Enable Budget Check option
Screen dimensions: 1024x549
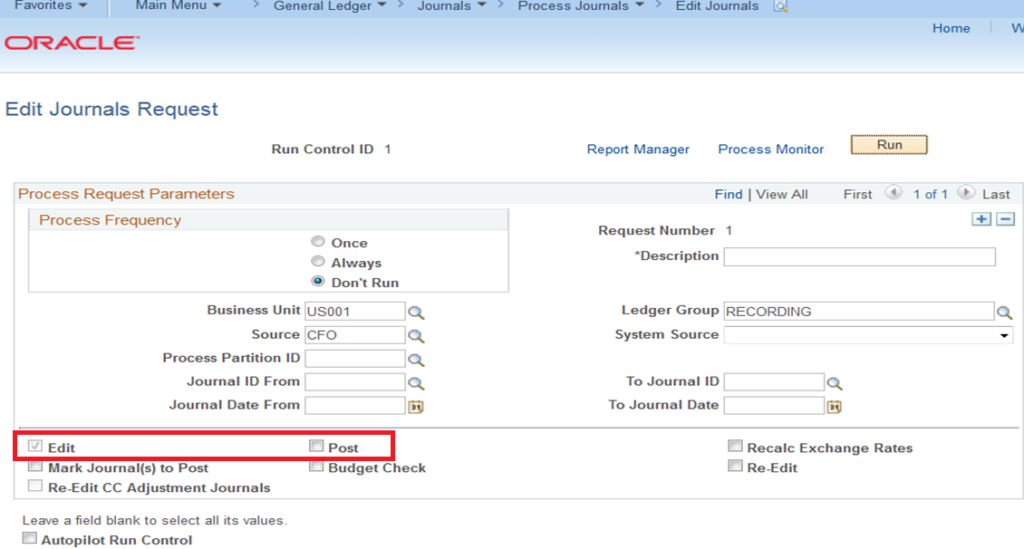317,466
